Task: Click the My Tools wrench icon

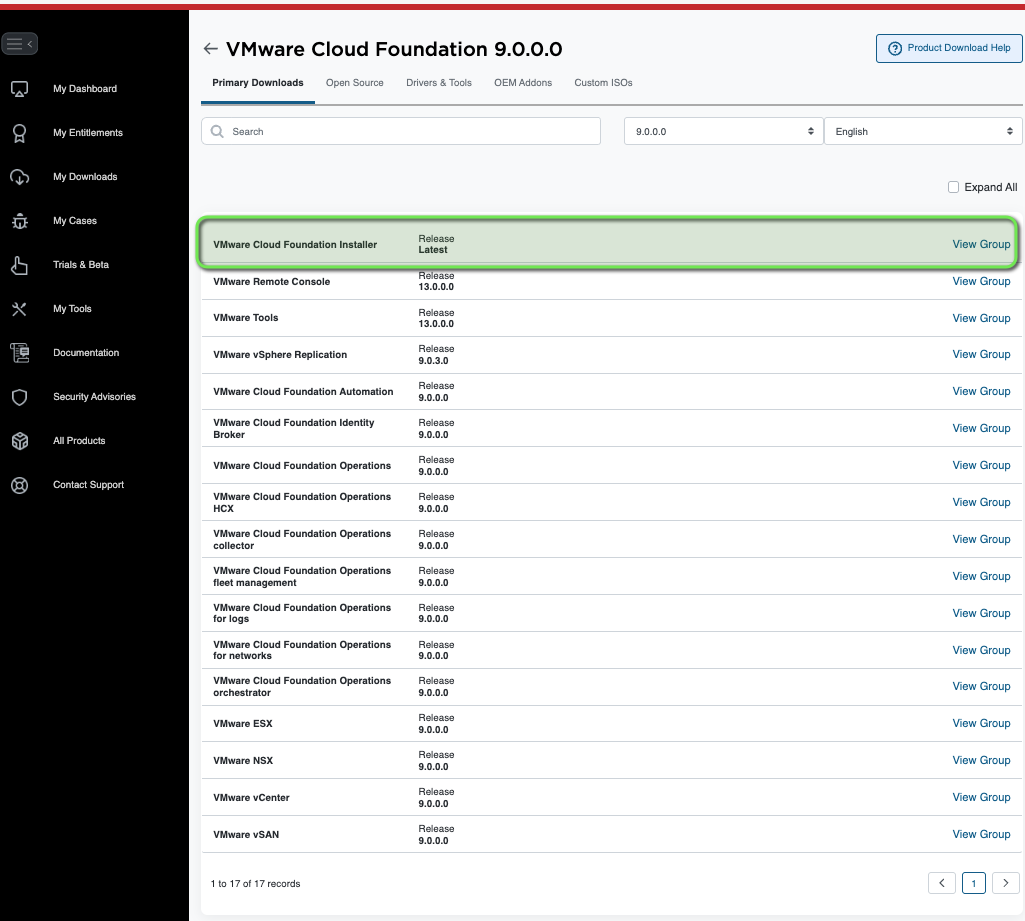Action: click(x=20, y=309)
